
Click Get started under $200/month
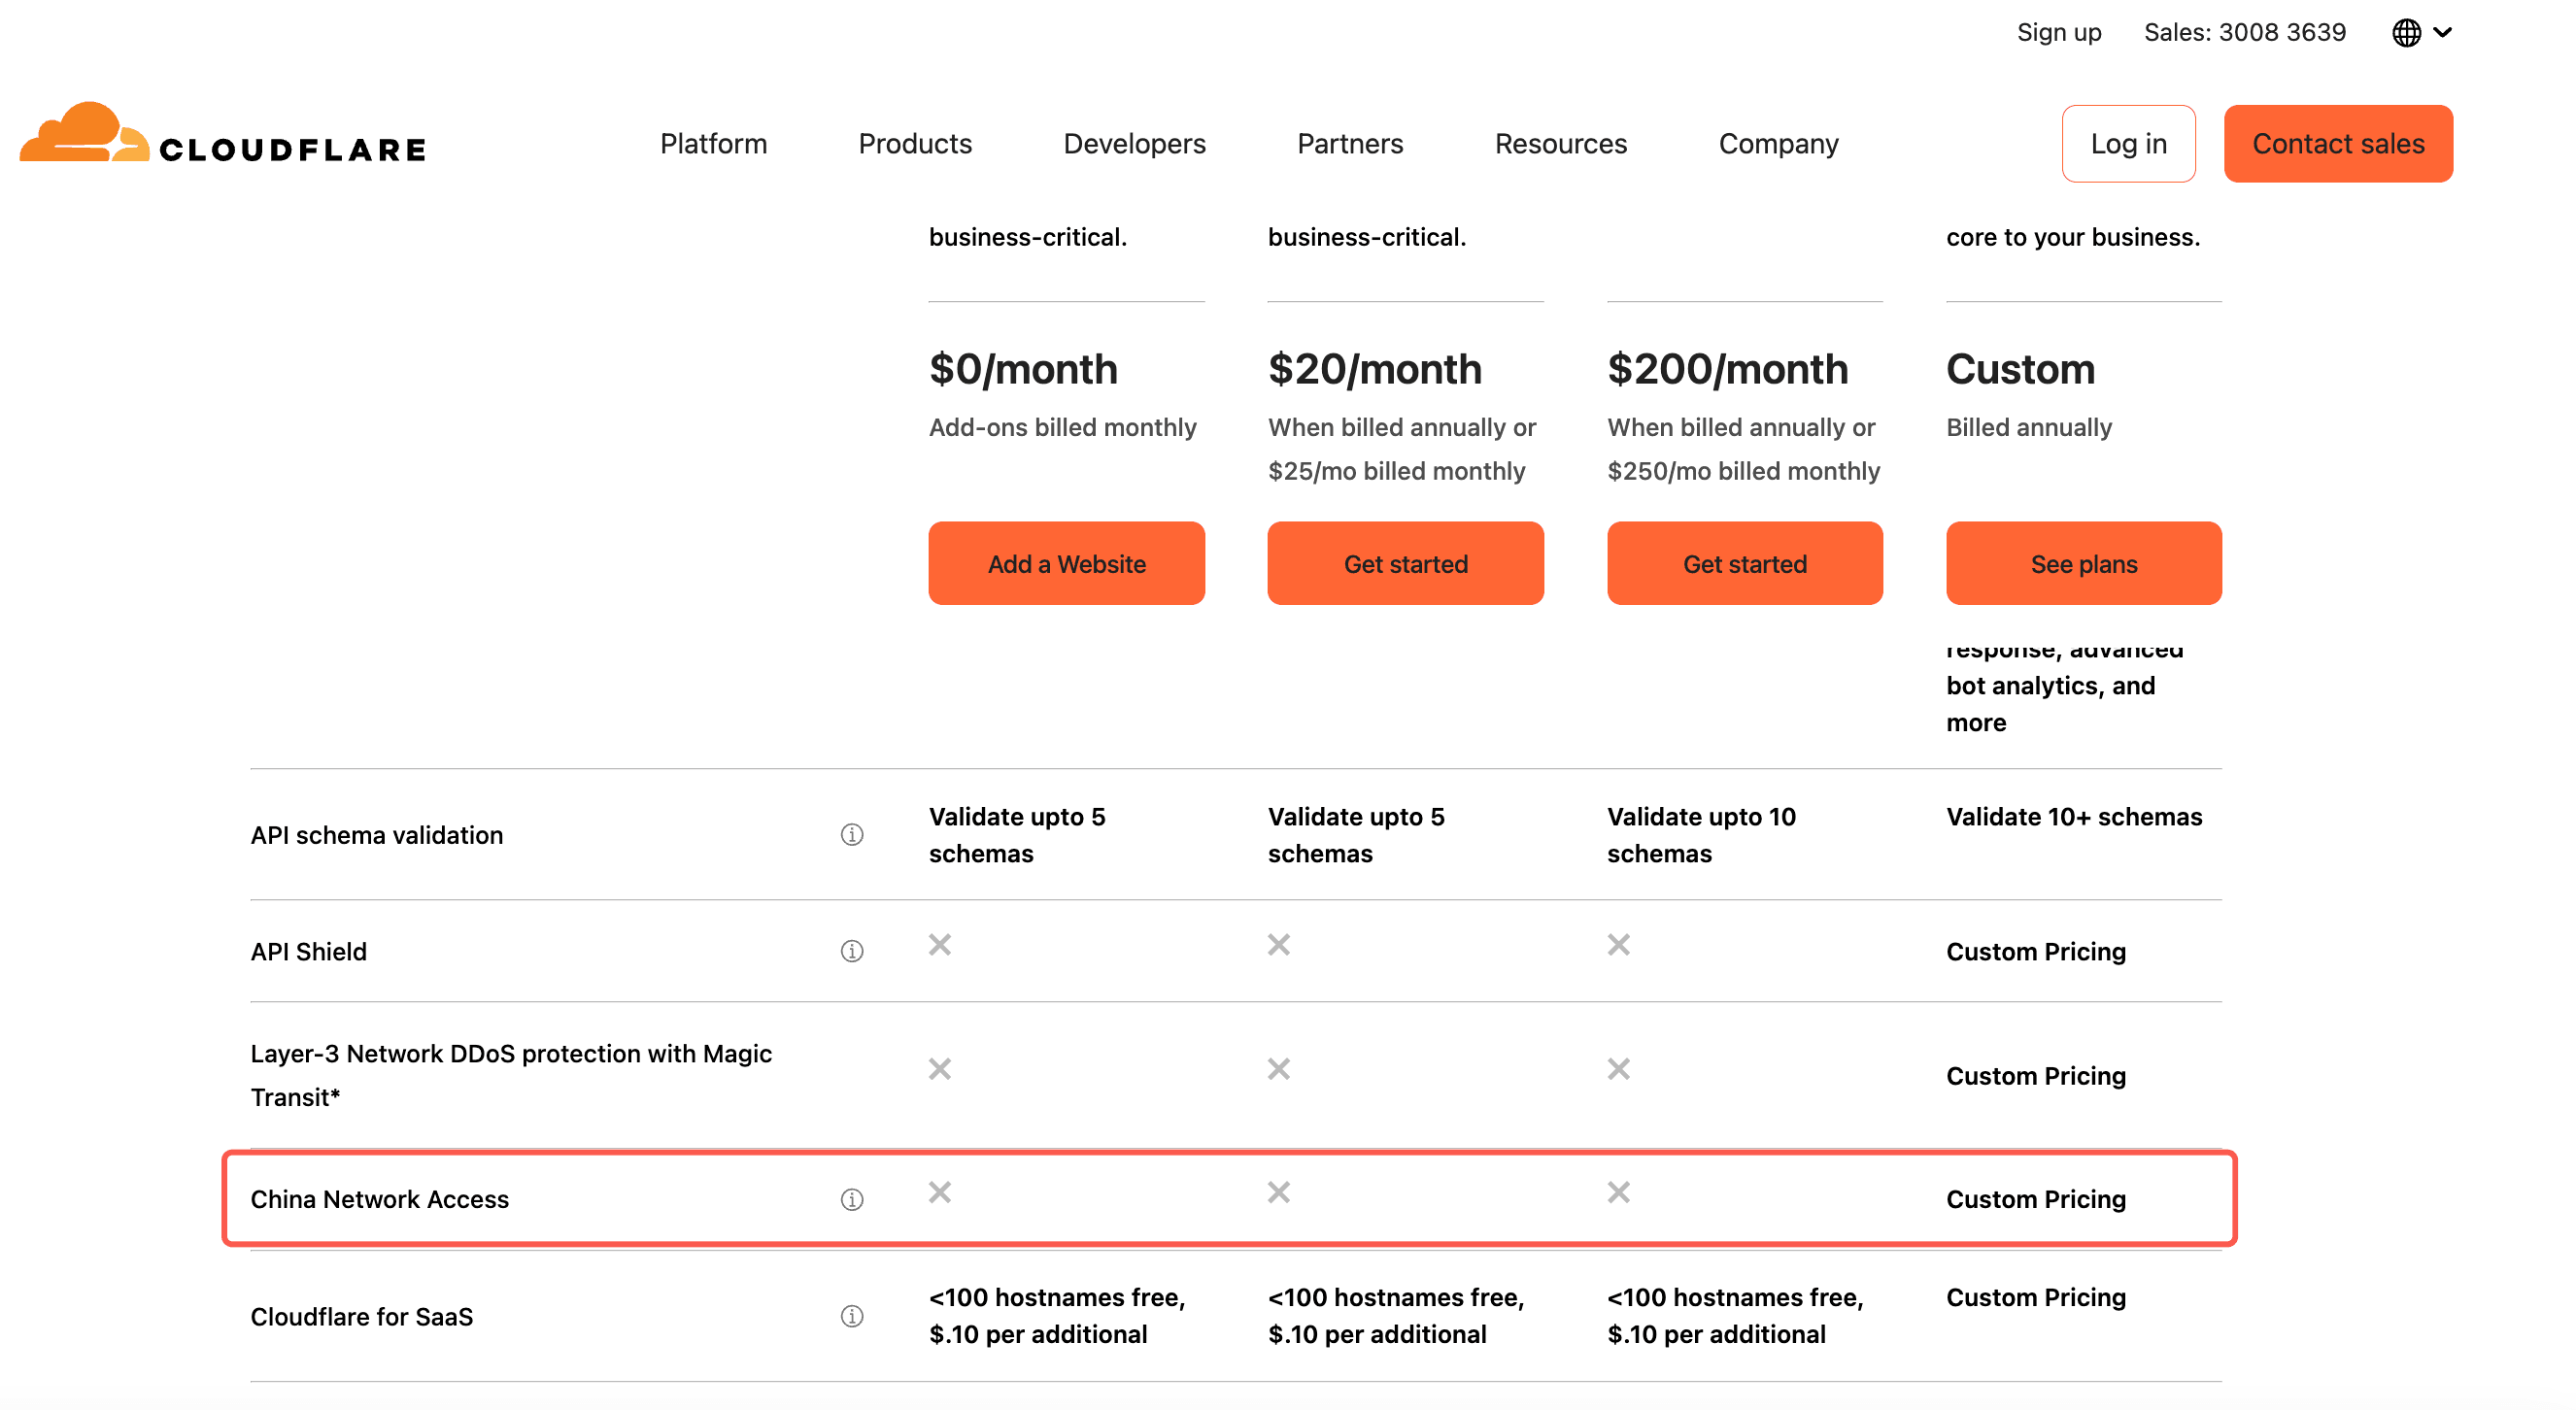point(1745,563)
